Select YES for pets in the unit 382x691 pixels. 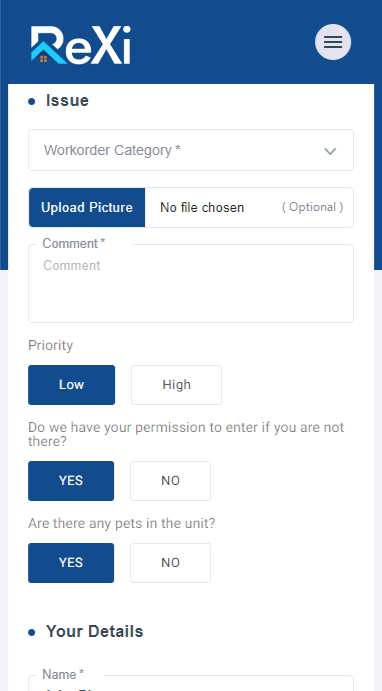click(x=71, y=563)
